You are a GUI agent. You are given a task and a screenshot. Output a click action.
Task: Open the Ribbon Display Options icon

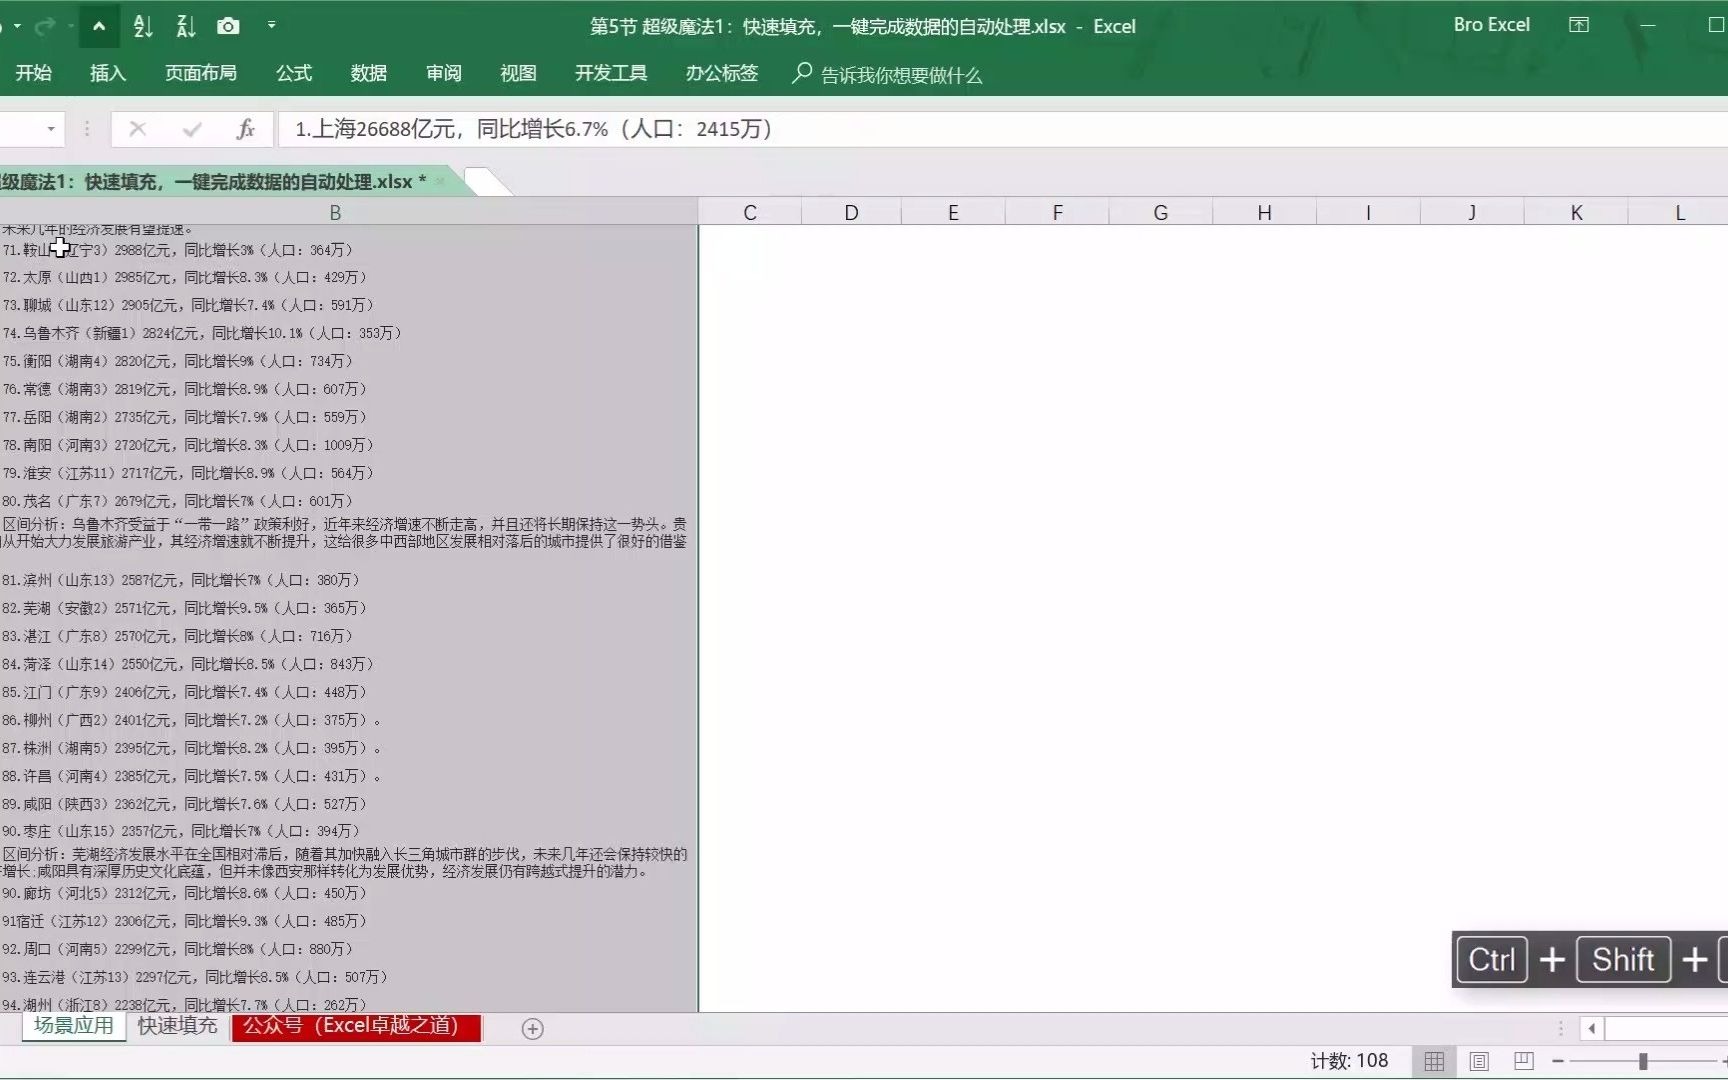coord(1579,25)
